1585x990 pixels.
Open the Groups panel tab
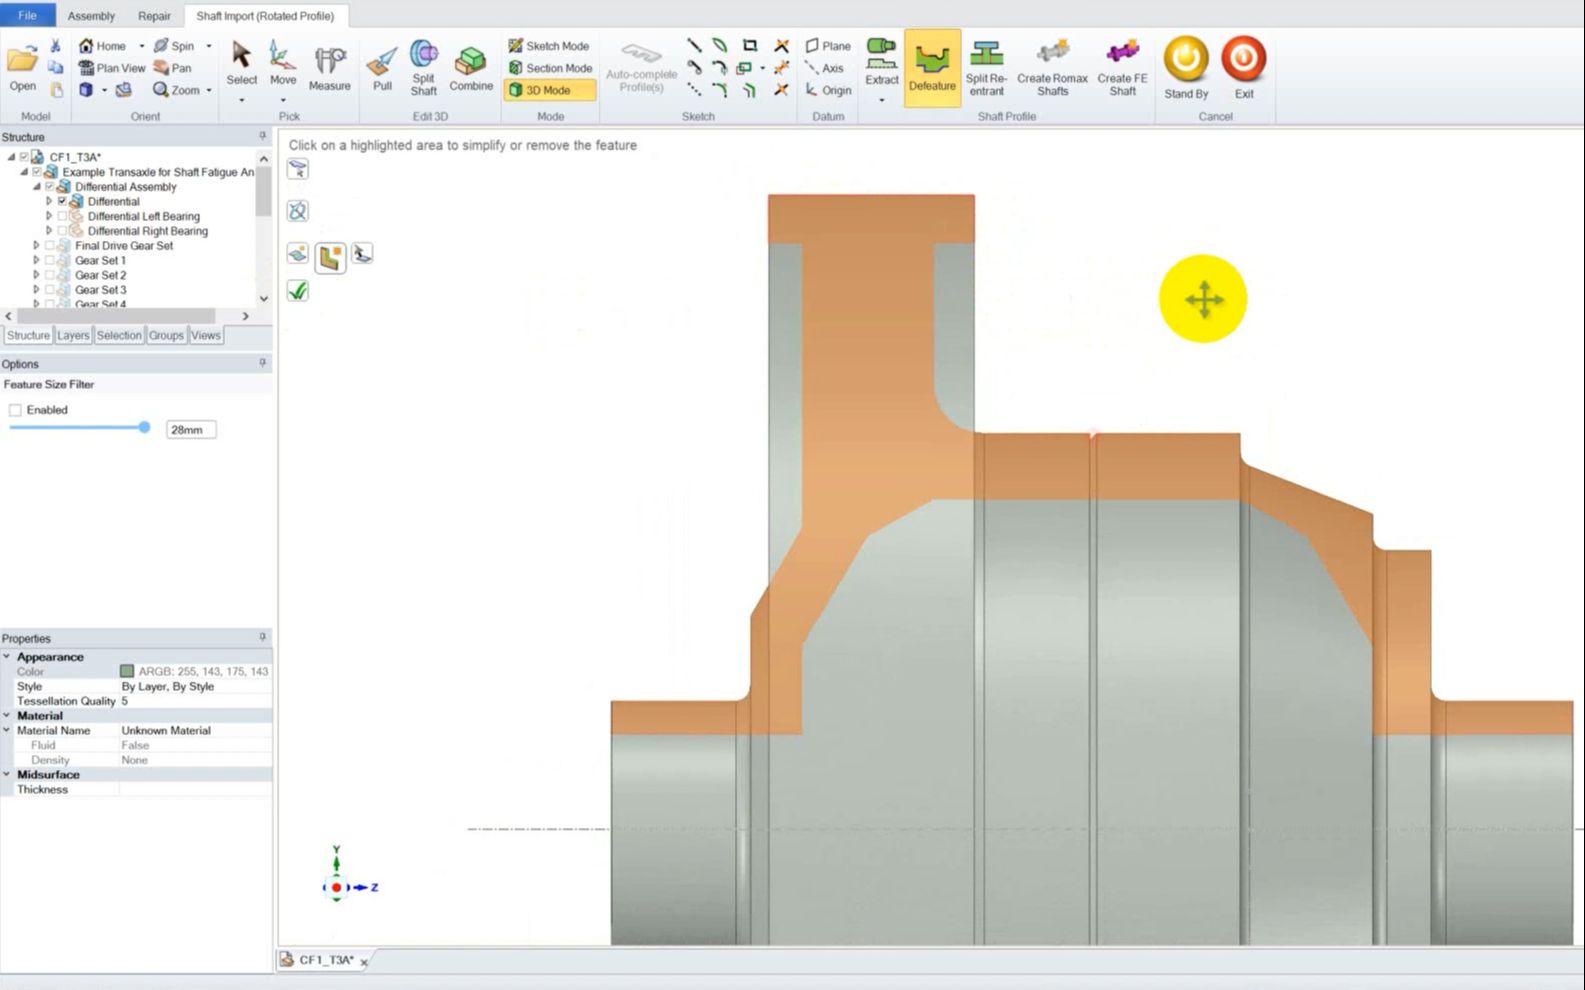[x=166, y=336]
